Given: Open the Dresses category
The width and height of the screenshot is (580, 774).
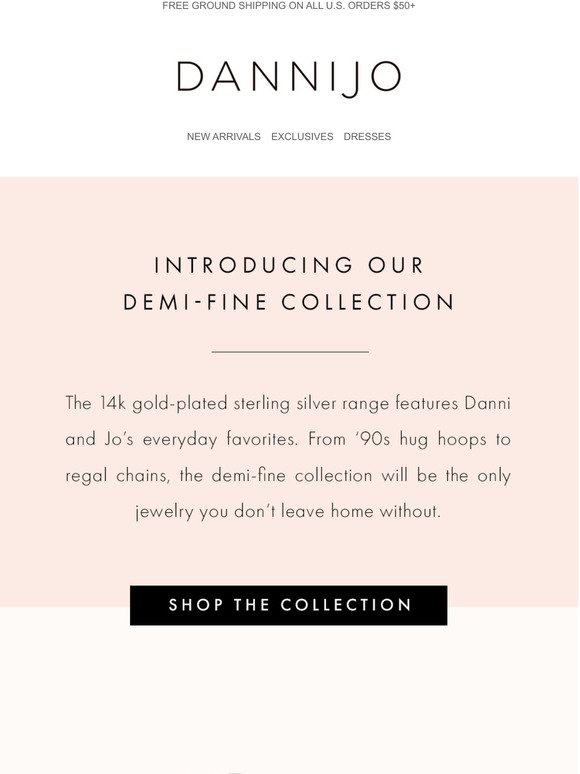Looking at the screenshot, I should click(367, 137).
